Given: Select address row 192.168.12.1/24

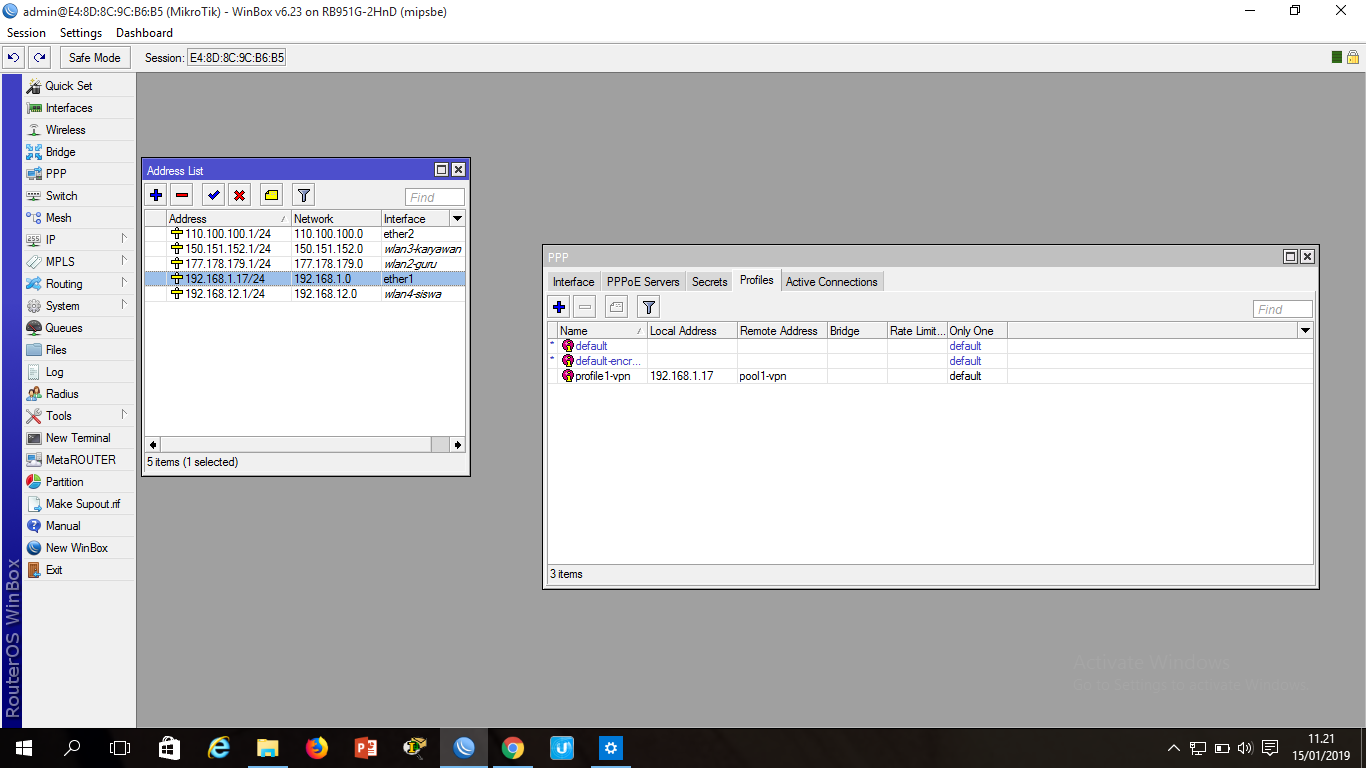Looking at the screenshot, I should (305, 294).
